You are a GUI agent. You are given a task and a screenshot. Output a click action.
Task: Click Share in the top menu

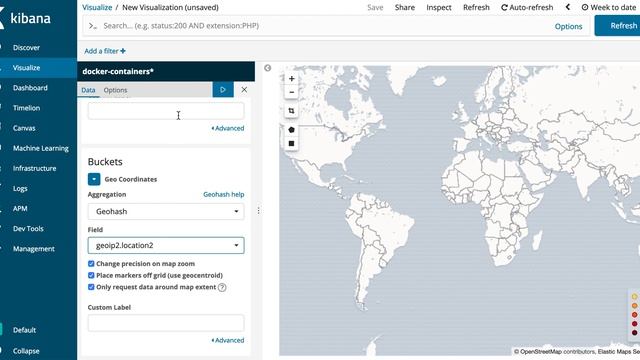pos(404,7)
